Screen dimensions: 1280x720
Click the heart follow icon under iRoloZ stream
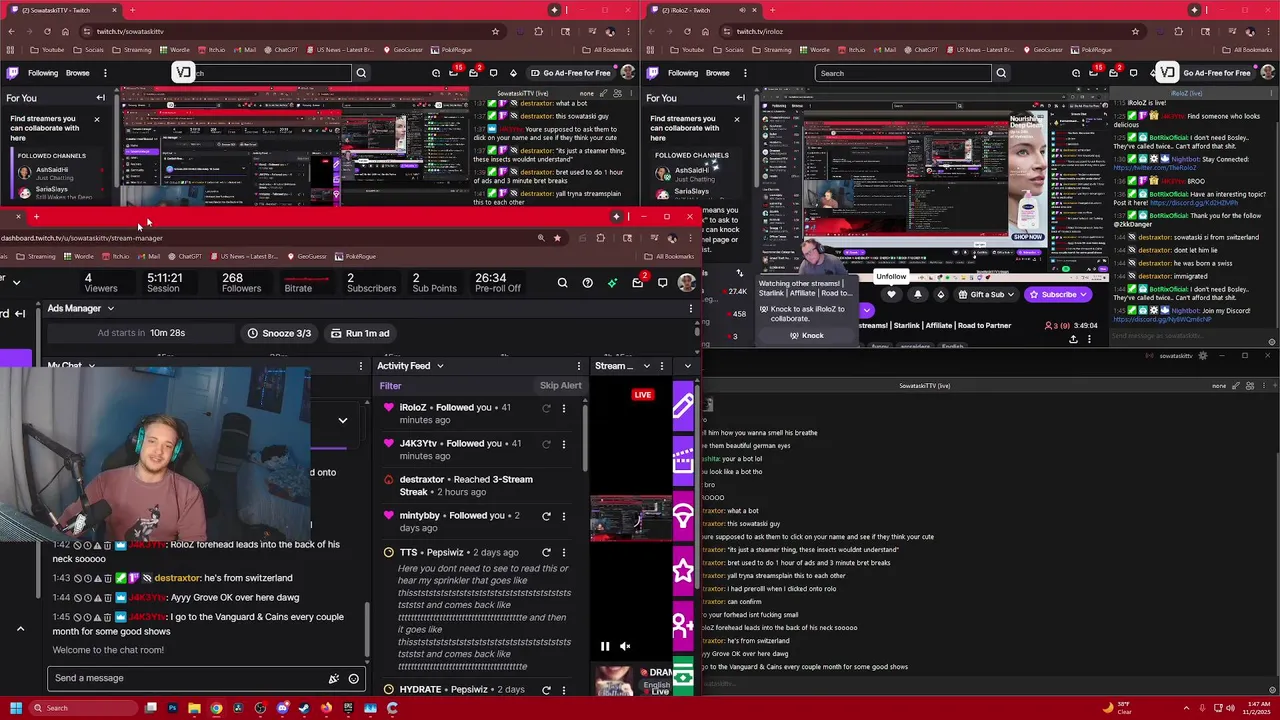point(891,294)
